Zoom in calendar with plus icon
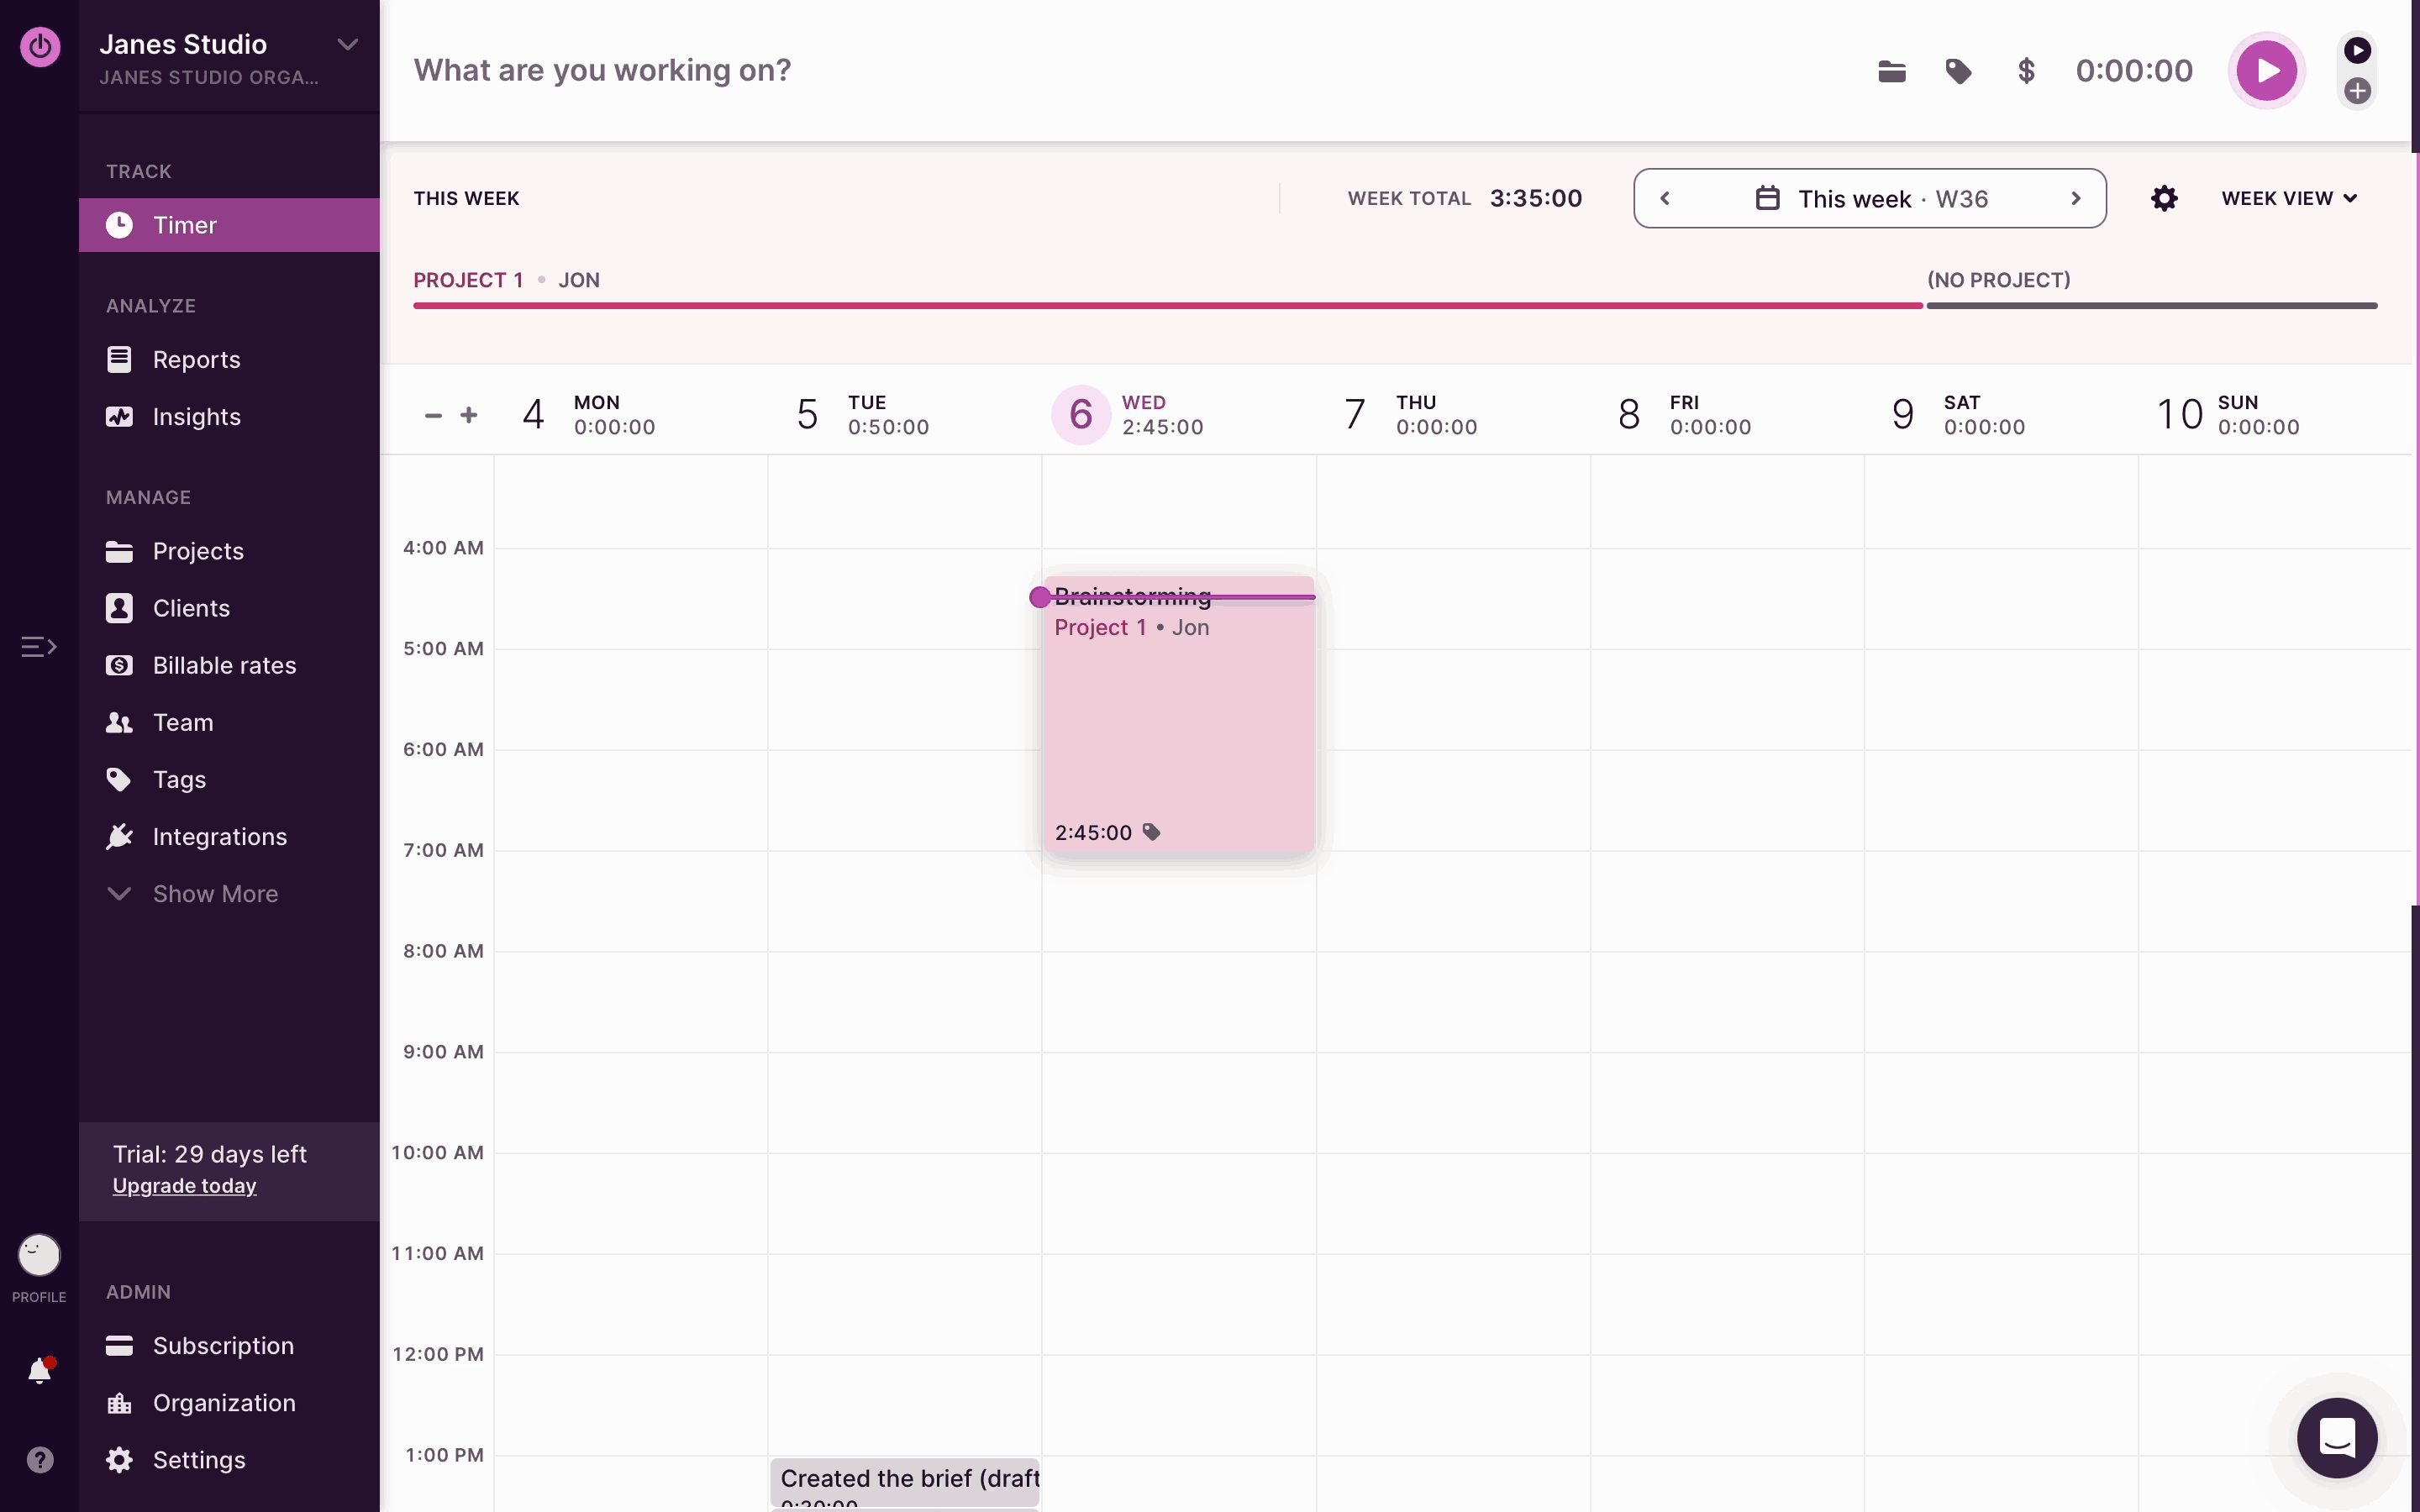 469,415
